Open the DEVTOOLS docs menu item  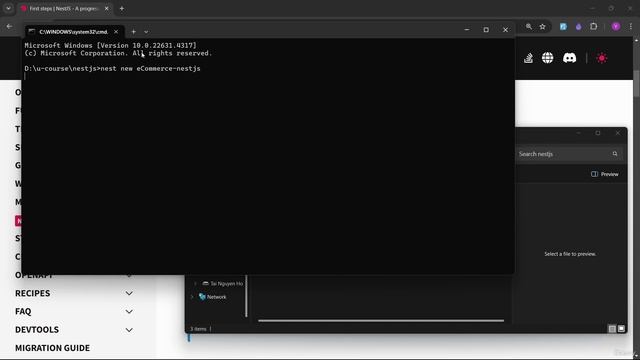tap(37, 329)
